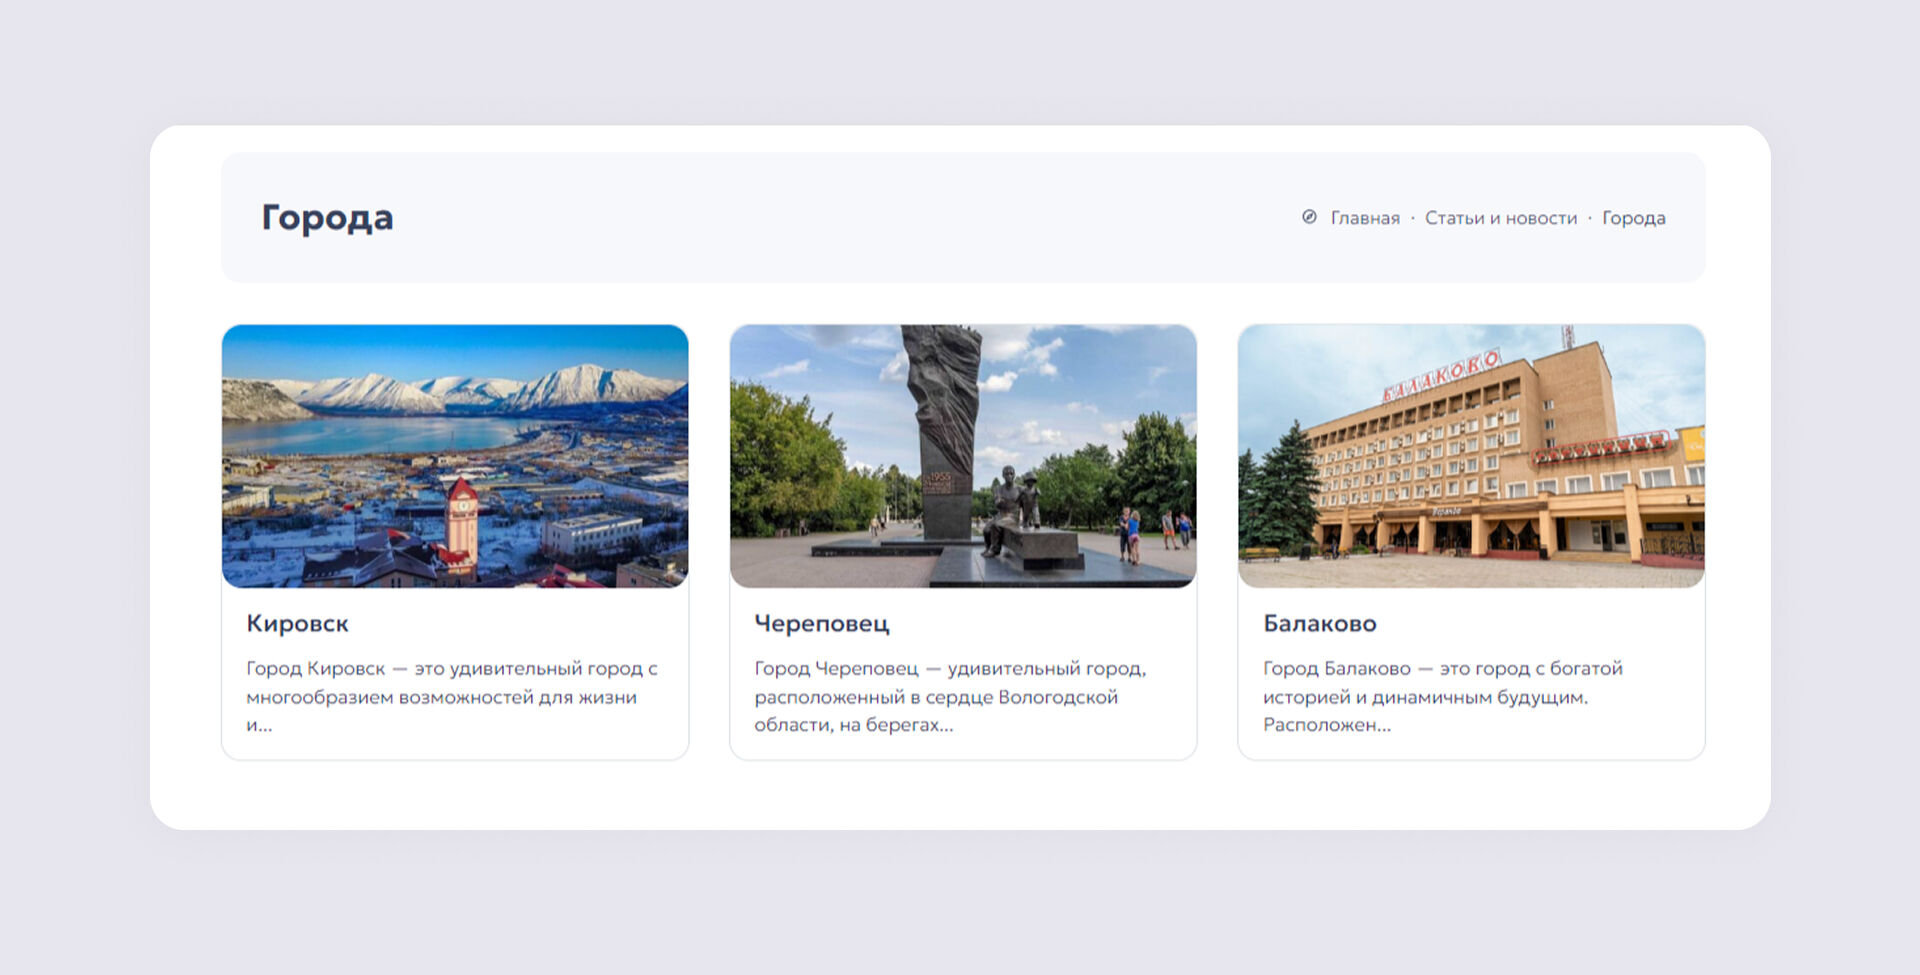Click the fir tree in the Балаково photo
The image size is (1920, 975).
click(x=1282, y=490)
